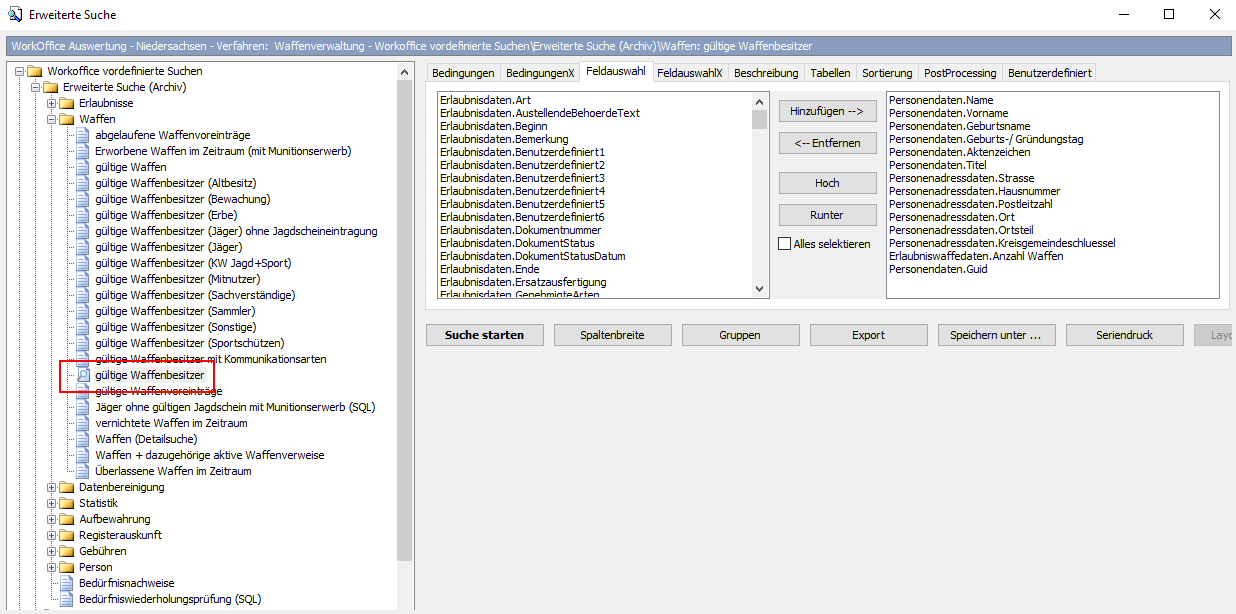Screen dimensions: 1236x614
Task: Click the document icon beside 'Waffen (Detailsuche)'
Action: coord(83,439)
